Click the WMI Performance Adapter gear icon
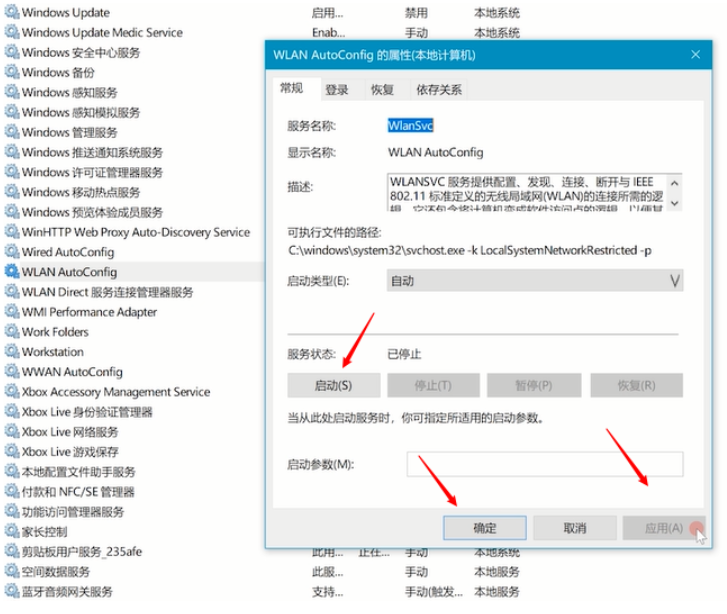Image resolution: width=727 pixels, height=614 pixels. point(11,312)
